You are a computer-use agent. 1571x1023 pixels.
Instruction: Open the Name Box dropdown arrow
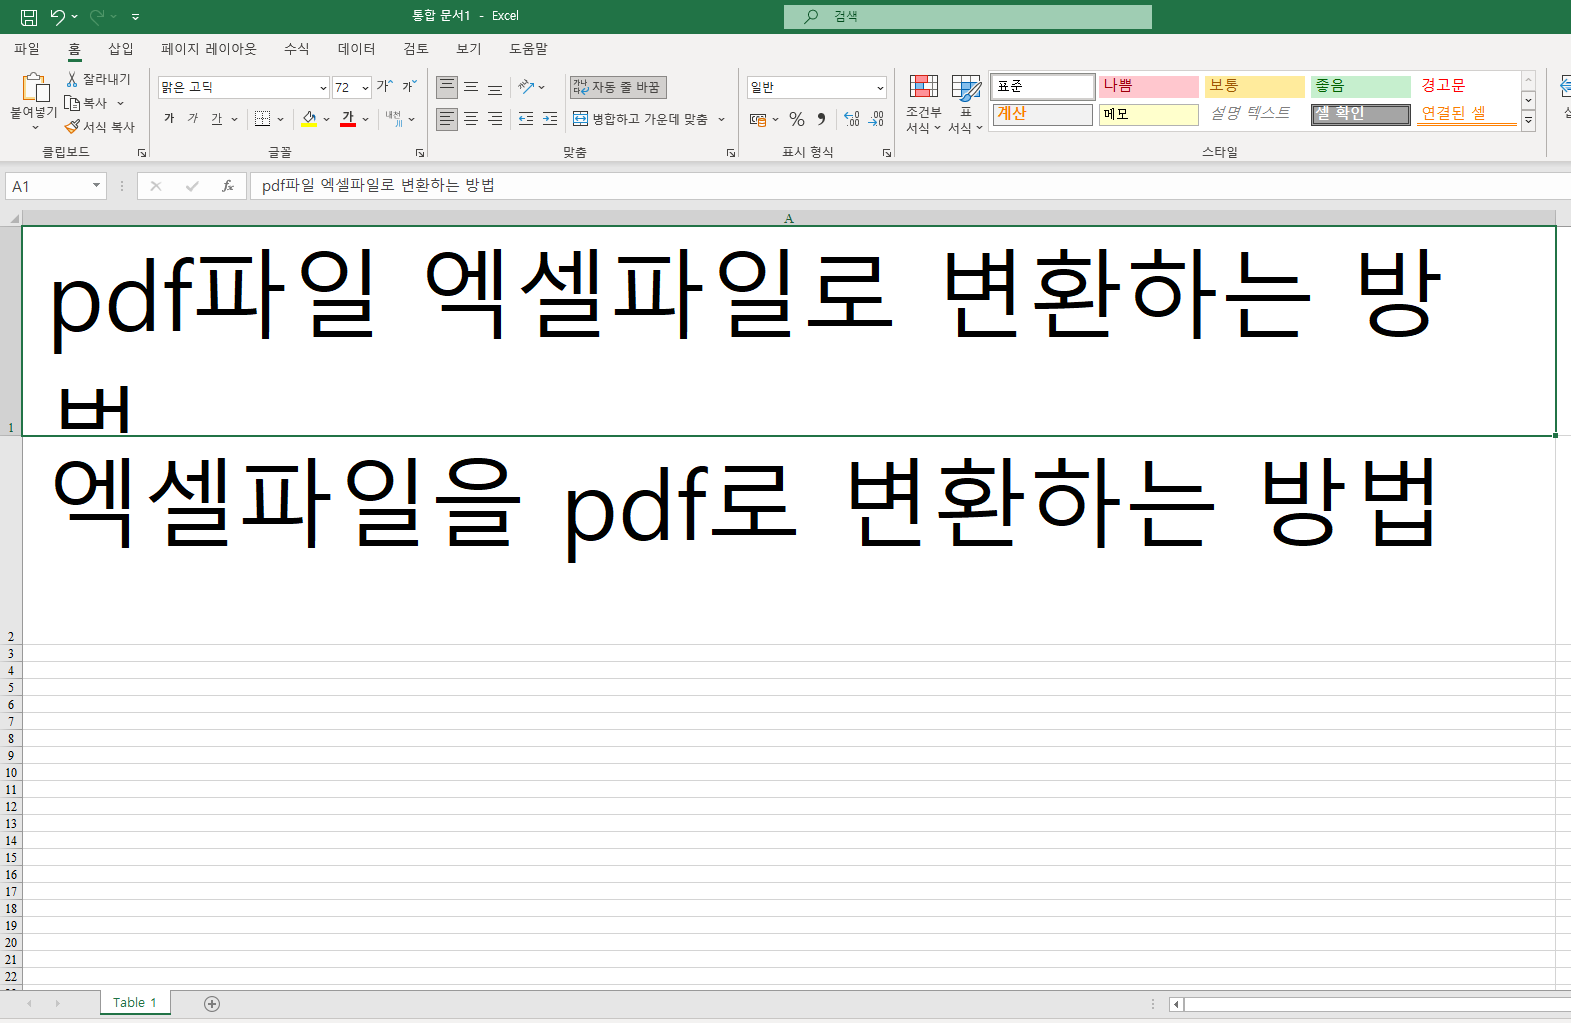pos(96,186)
